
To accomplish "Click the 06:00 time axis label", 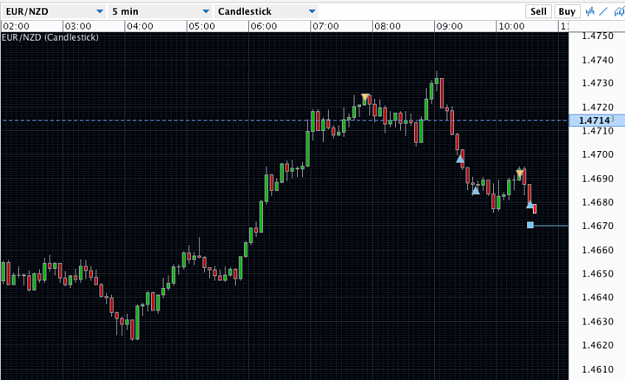I will [x=264, y=26].
